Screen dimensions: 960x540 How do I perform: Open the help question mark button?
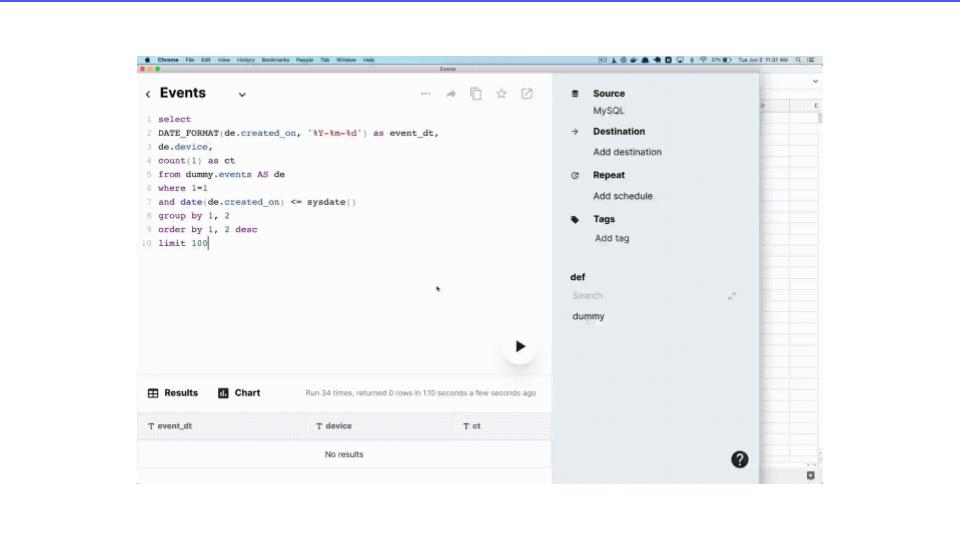(x=740, y=460)
